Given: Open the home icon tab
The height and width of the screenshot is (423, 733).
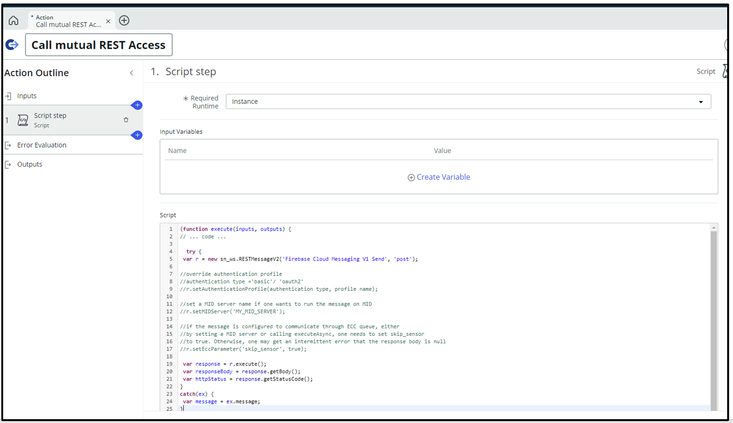Looking at the screenshot, I should tap(14, 21).
